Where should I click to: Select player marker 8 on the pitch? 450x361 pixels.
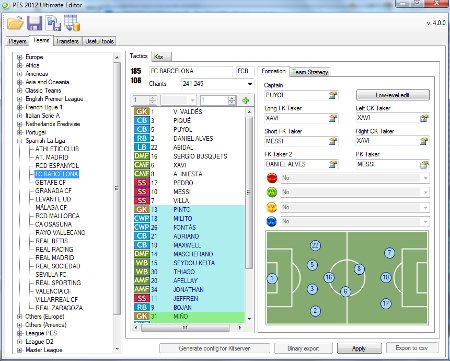[359, 269]
